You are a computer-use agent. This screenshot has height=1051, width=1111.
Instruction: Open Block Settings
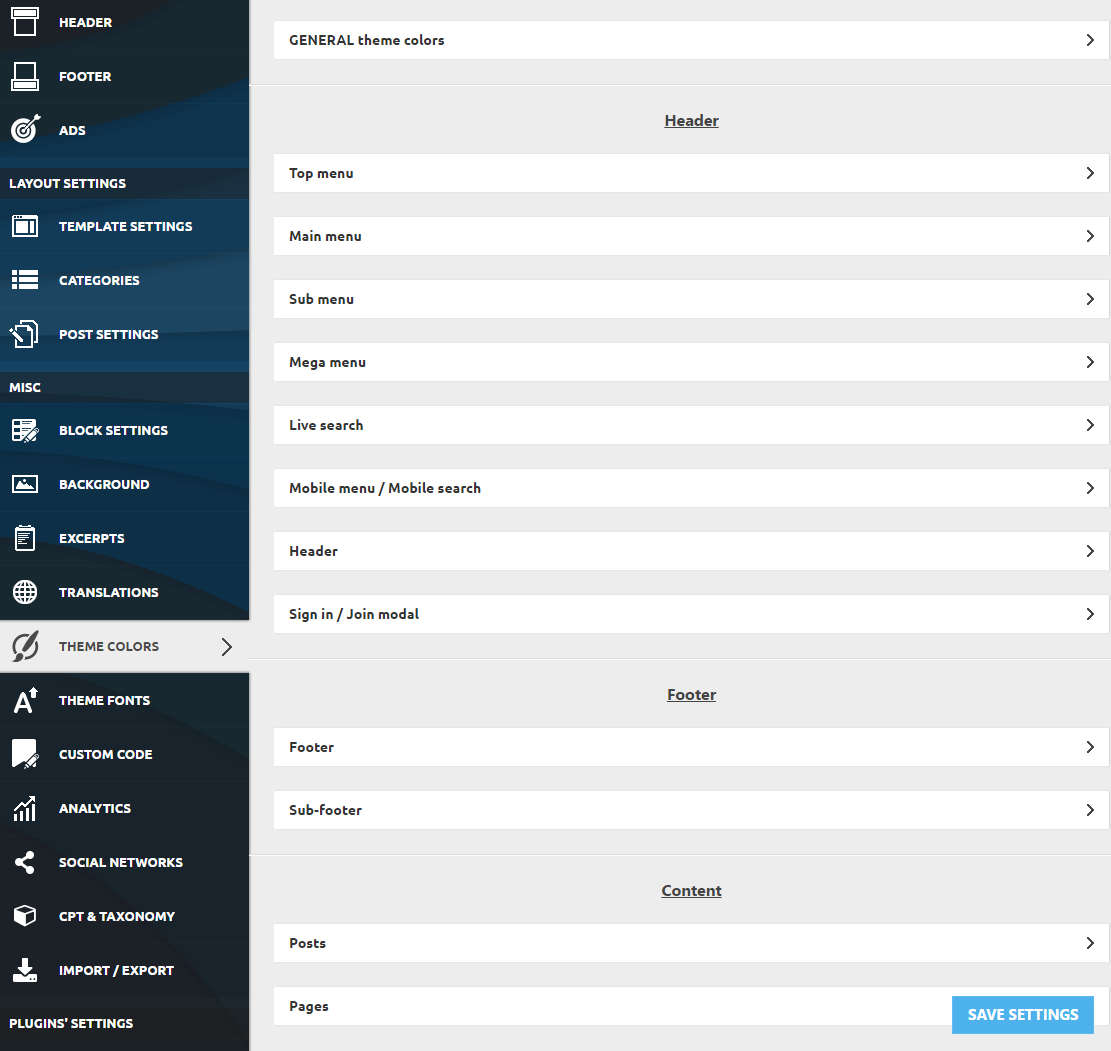click(125, 430)
